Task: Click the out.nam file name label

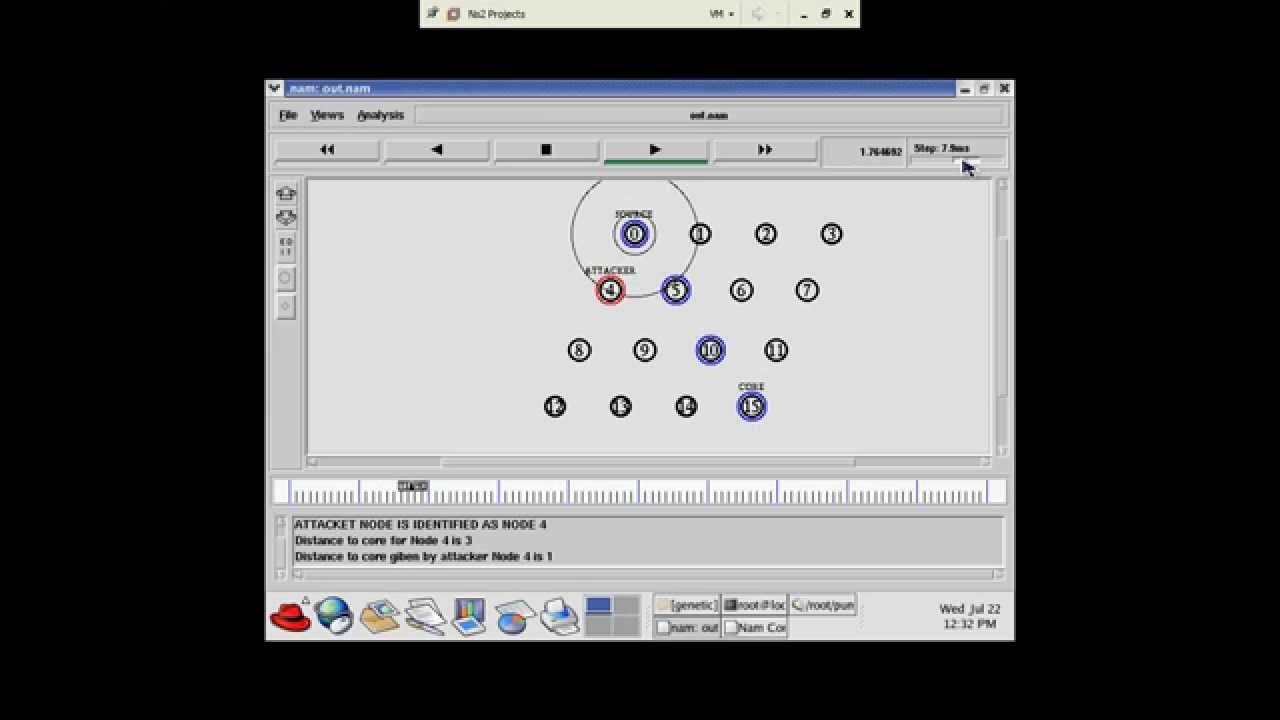Action: tap(709, 115)
